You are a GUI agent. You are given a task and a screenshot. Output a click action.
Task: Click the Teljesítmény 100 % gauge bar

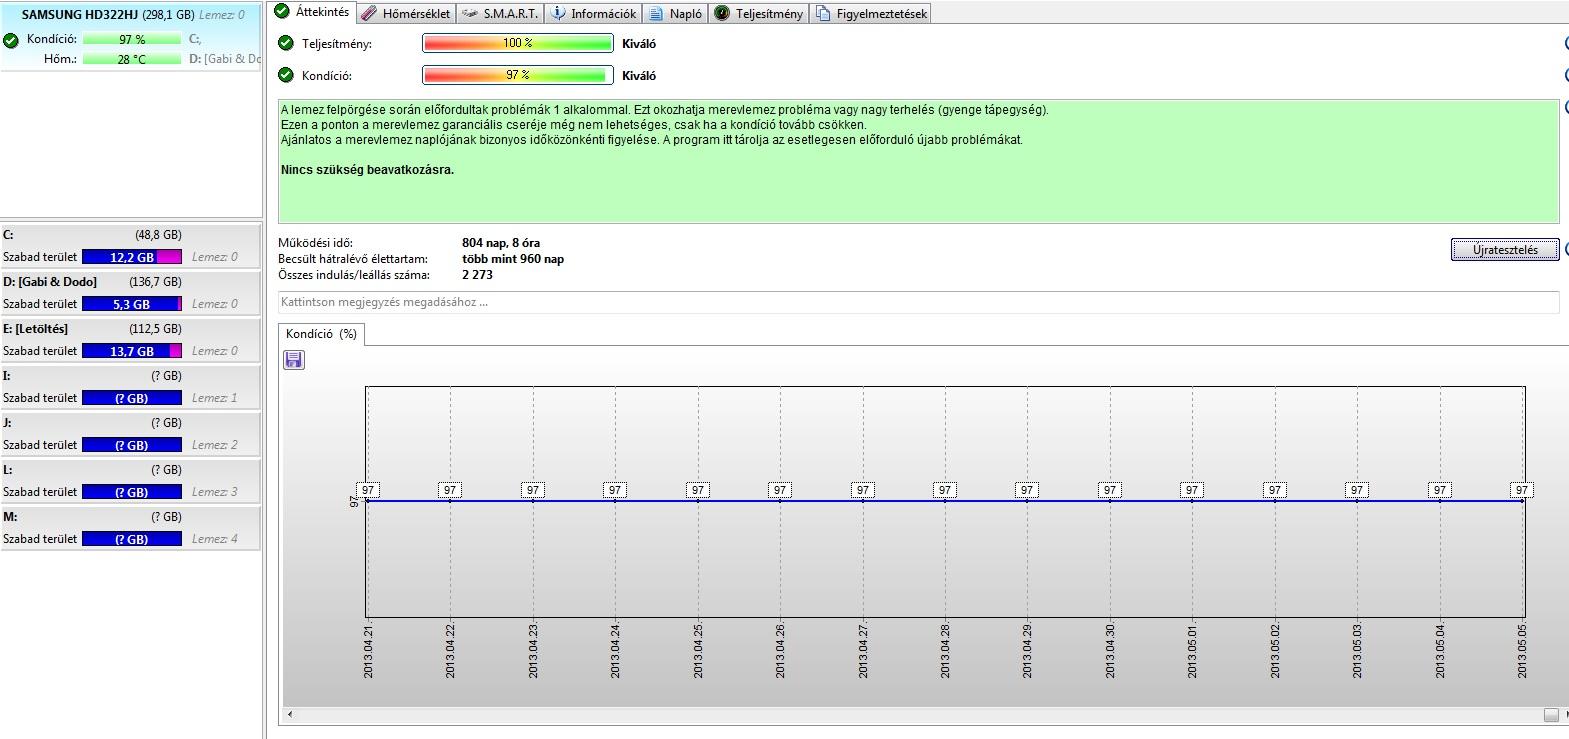coord(518,43)
